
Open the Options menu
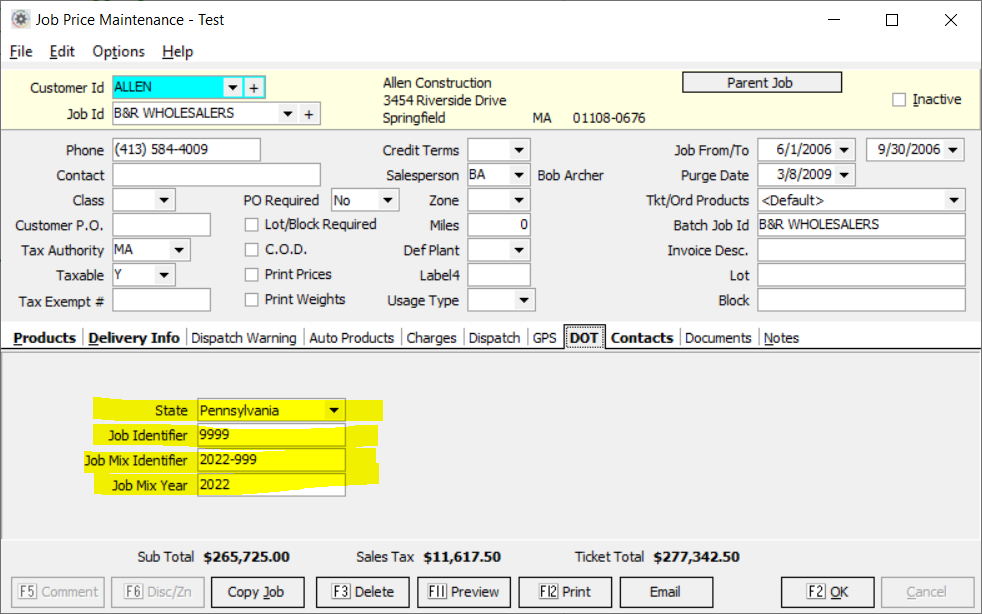click(x=118, y=52)
